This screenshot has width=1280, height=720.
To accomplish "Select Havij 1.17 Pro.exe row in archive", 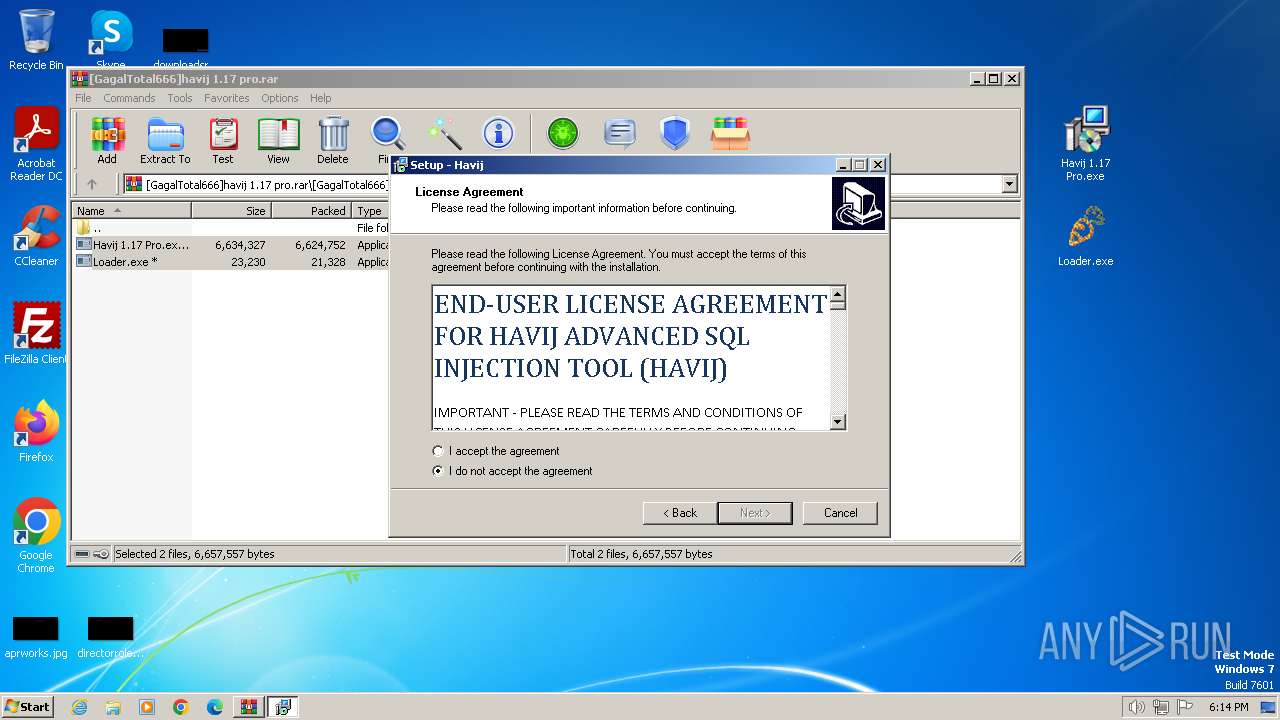I will [231, 245].
